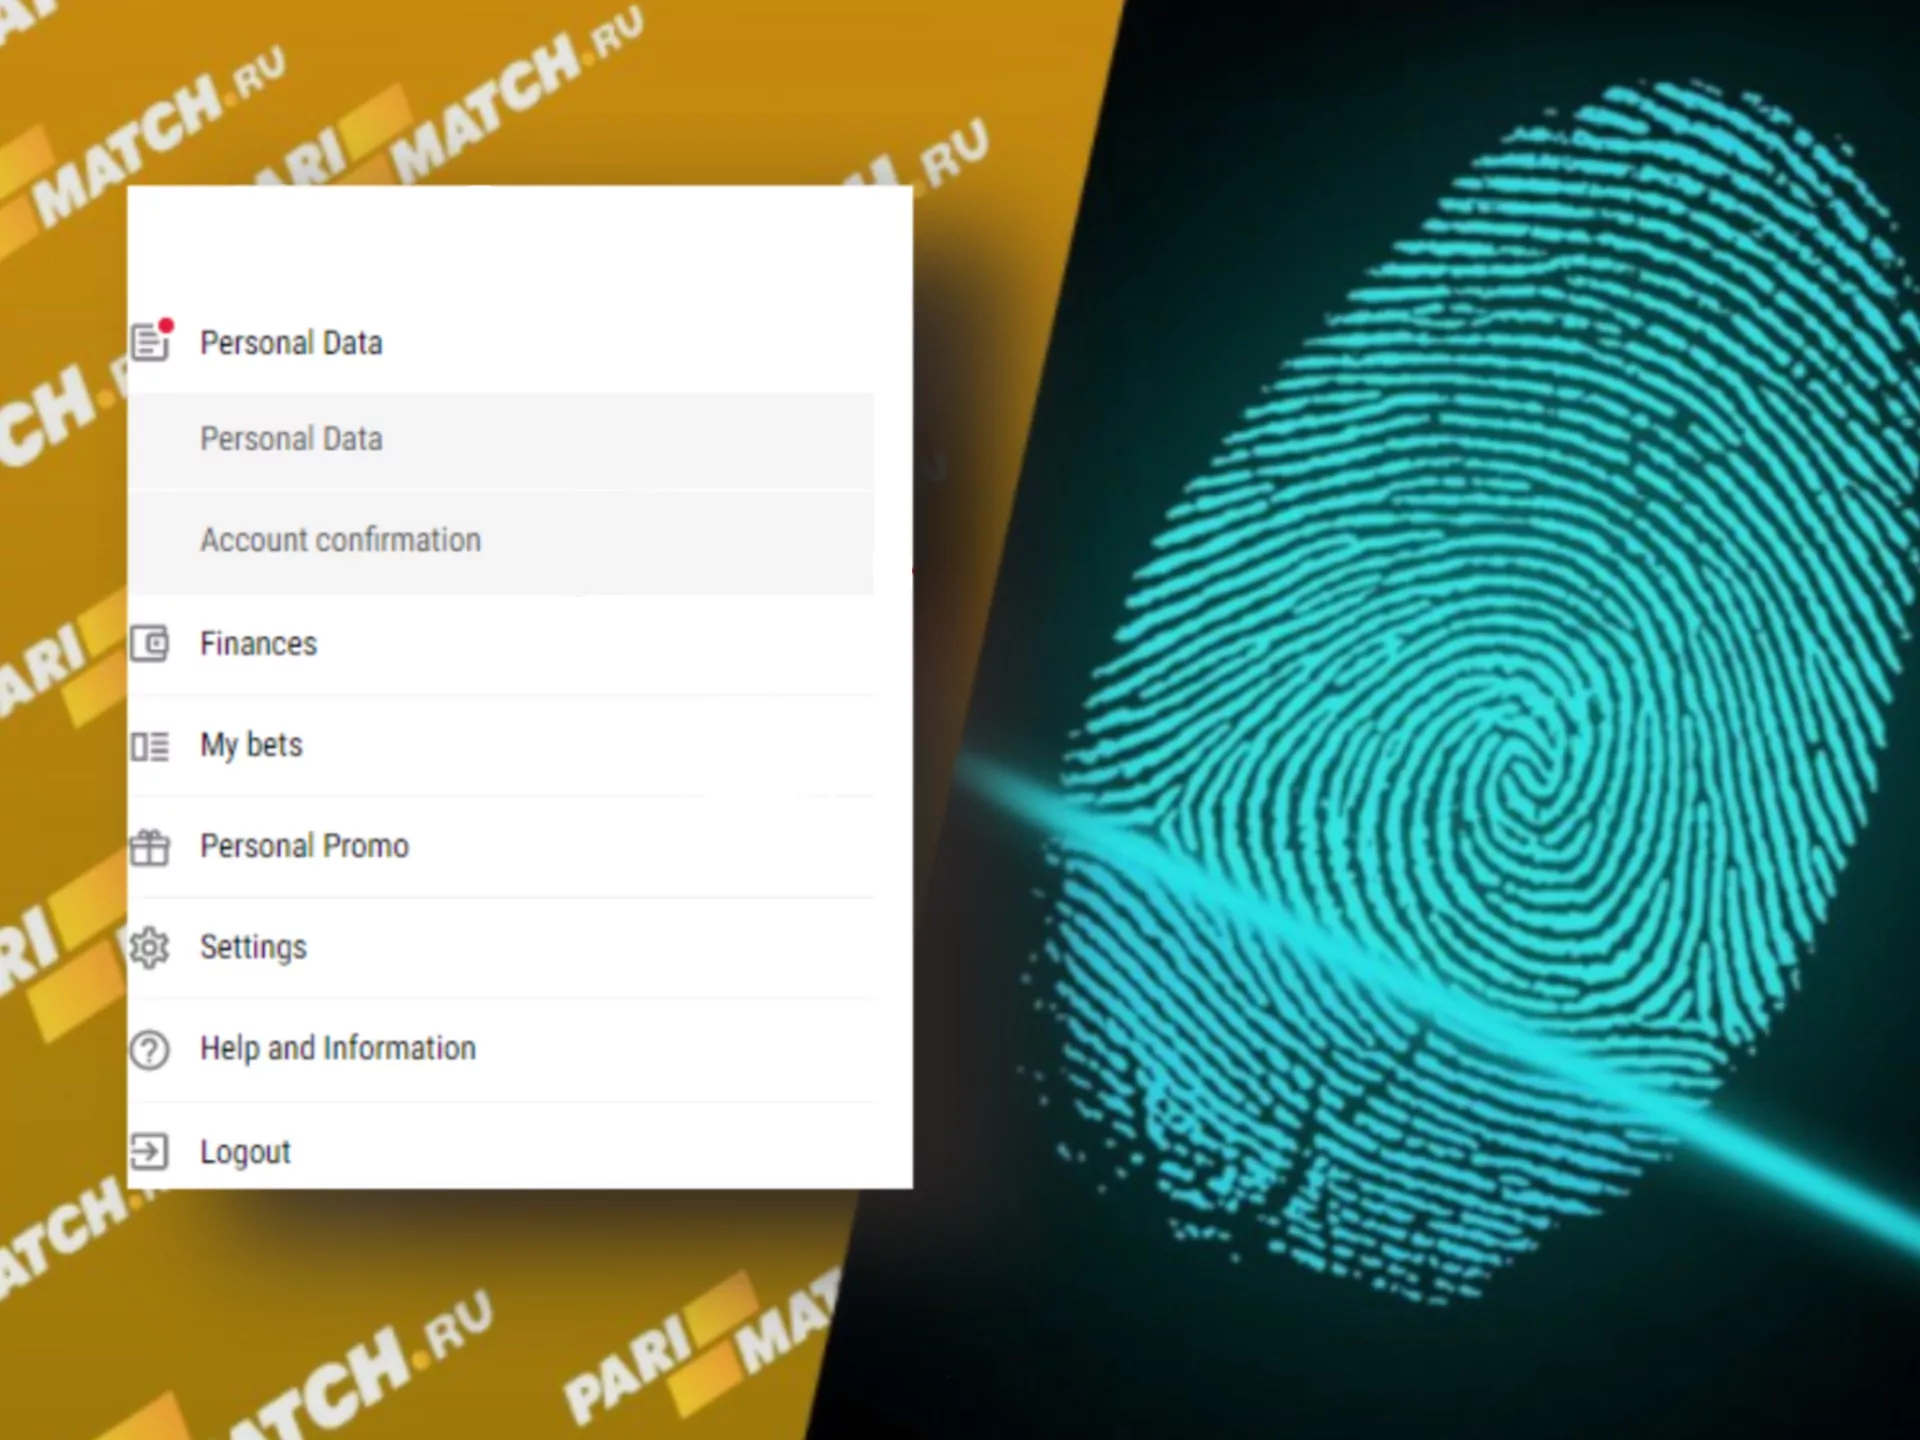Collapse the top Personal Data section
The width and height of the screenshot is (1920, 1440).
pyautogui.click(x=501, y=343)
